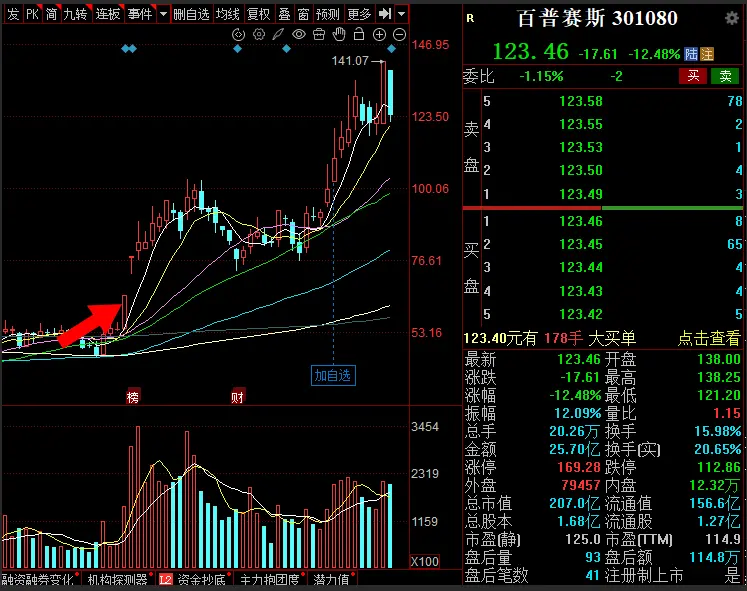Click sell level 1 price 123.49
The width and height of the screenshot is (747, 591).
point(581,194)
